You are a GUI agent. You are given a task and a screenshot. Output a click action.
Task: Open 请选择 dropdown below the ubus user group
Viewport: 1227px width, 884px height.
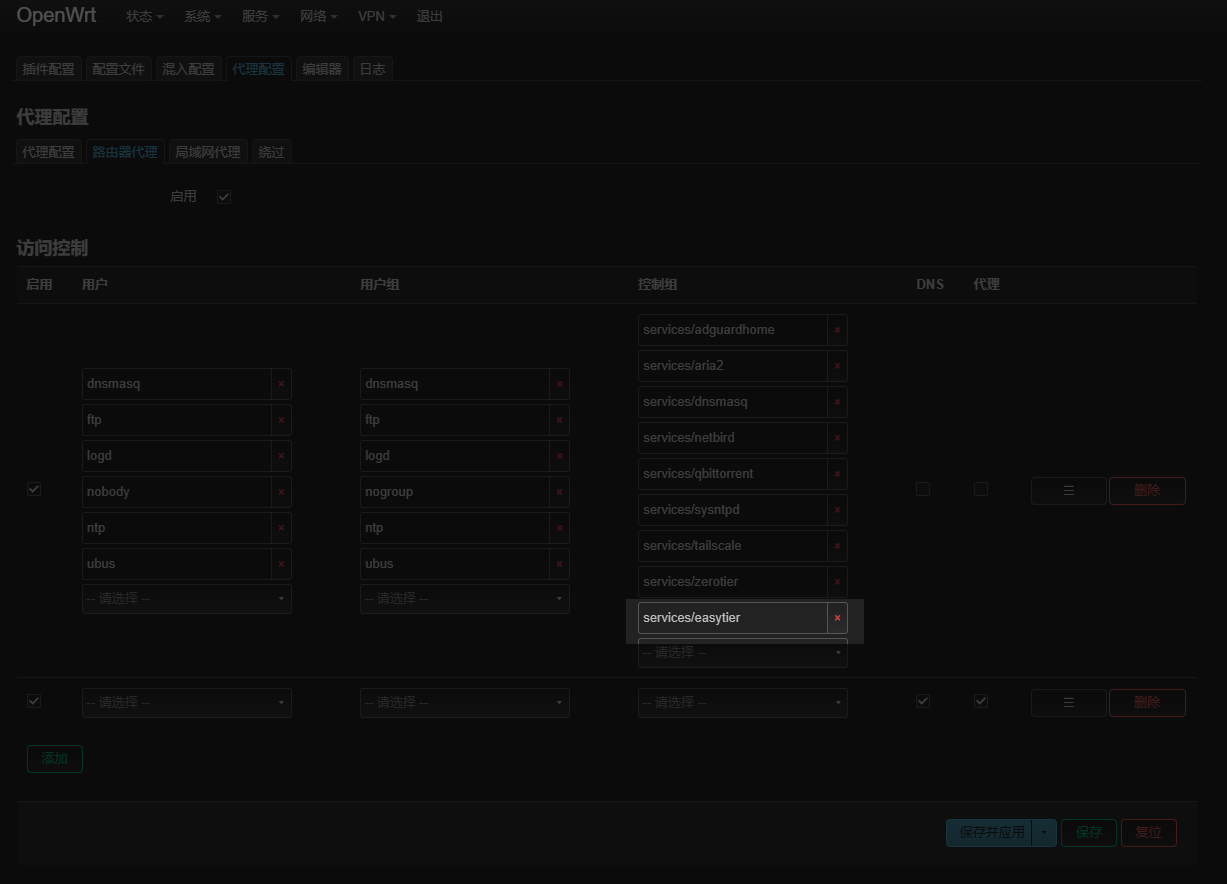click(465, 599)
